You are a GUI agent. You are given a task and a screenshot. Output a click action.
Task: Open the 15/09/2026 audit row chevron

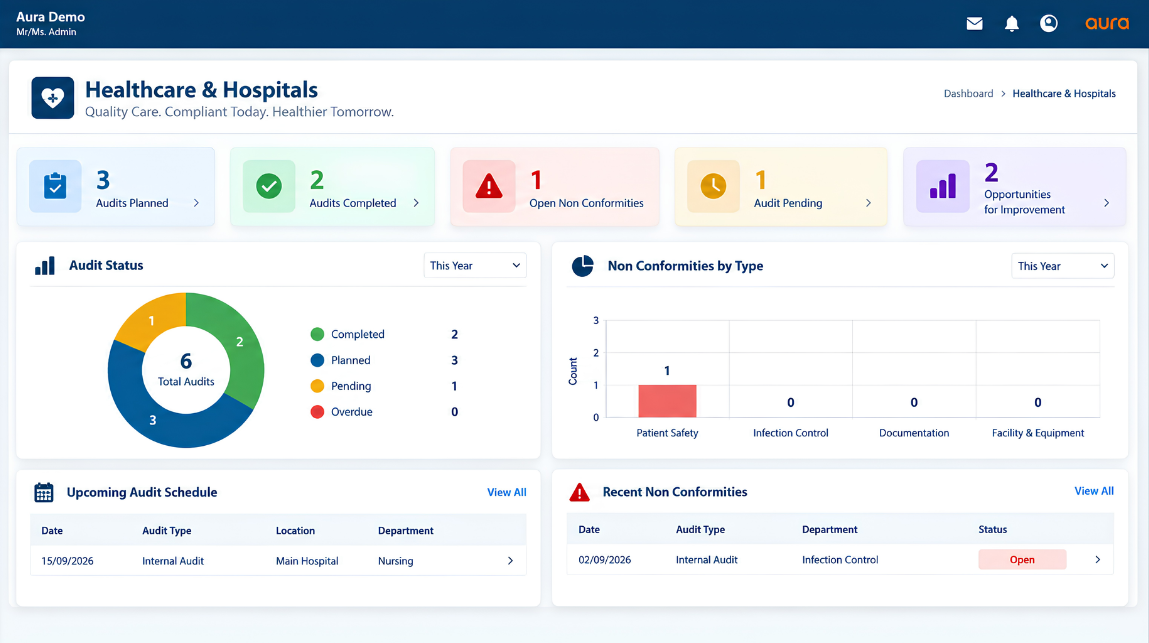point(511,561)
